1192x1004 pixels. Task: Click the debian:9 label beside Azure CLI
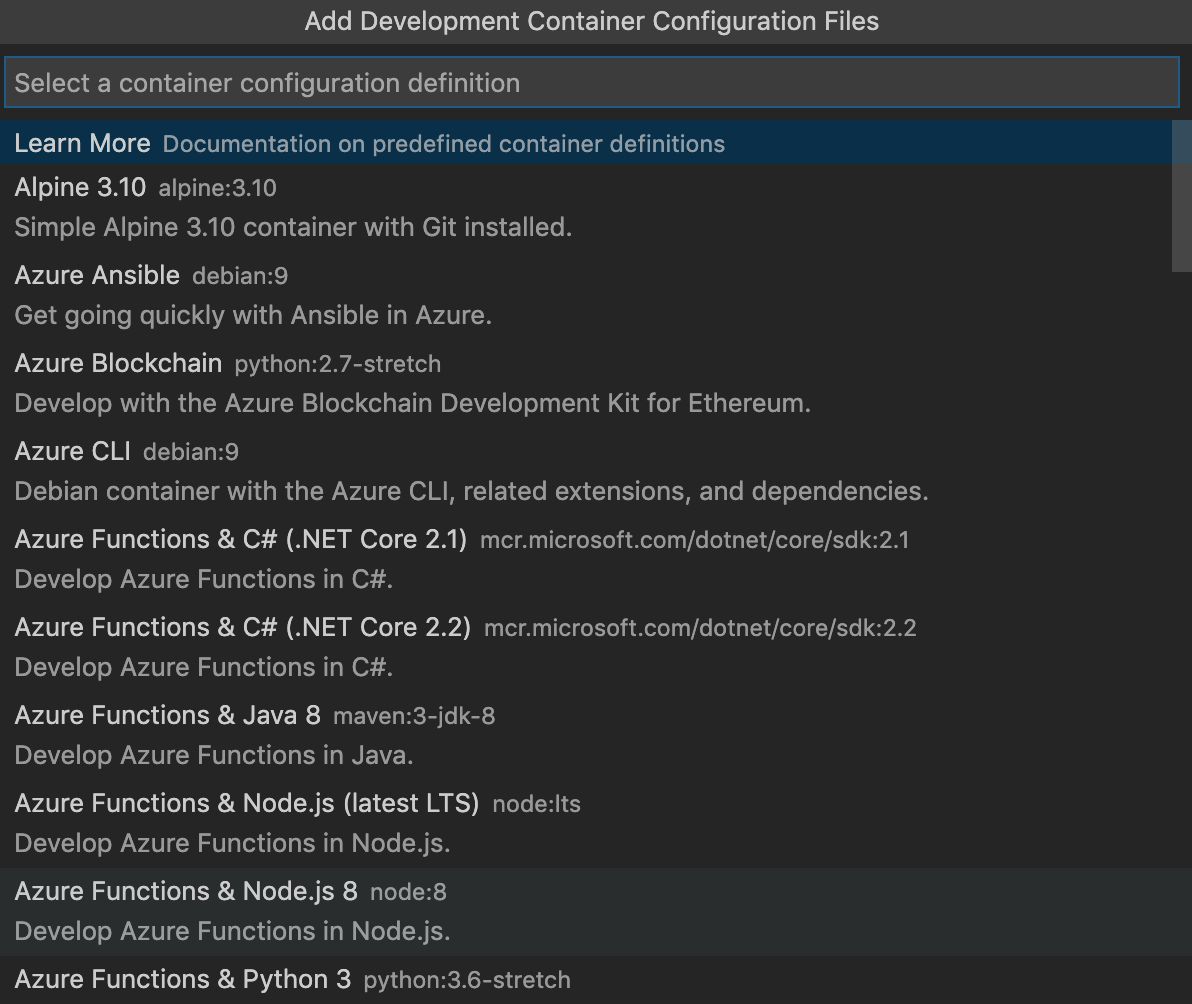(x=190, y=452)
